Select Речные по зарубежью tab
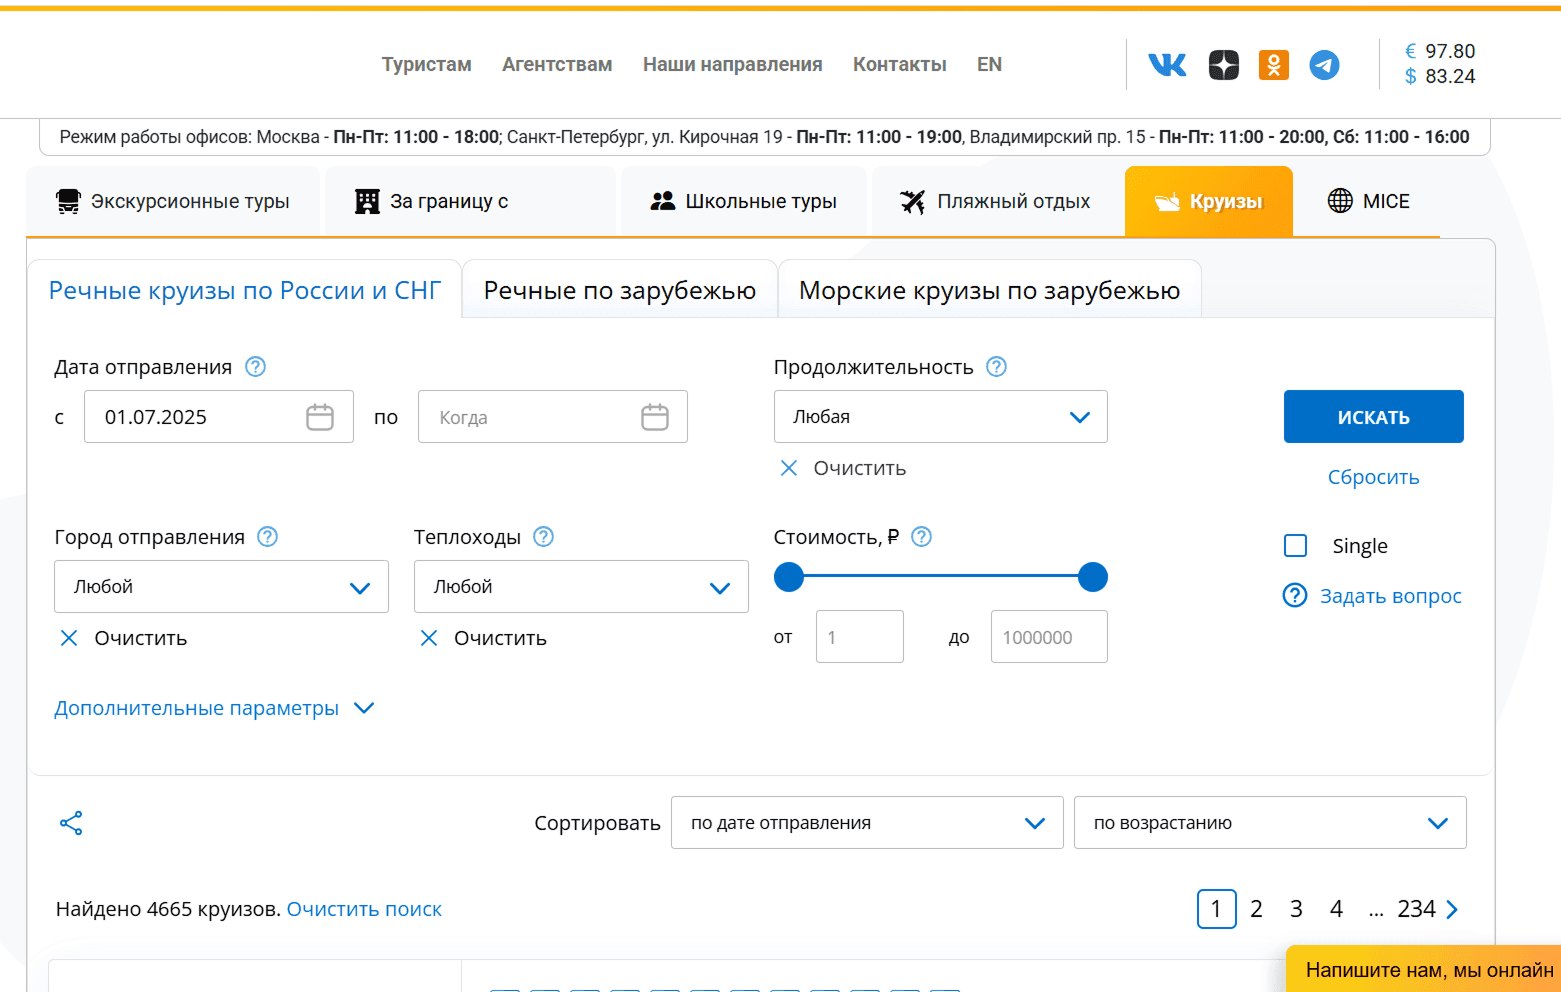This screenshot has height=992, width=1561. 620,290
